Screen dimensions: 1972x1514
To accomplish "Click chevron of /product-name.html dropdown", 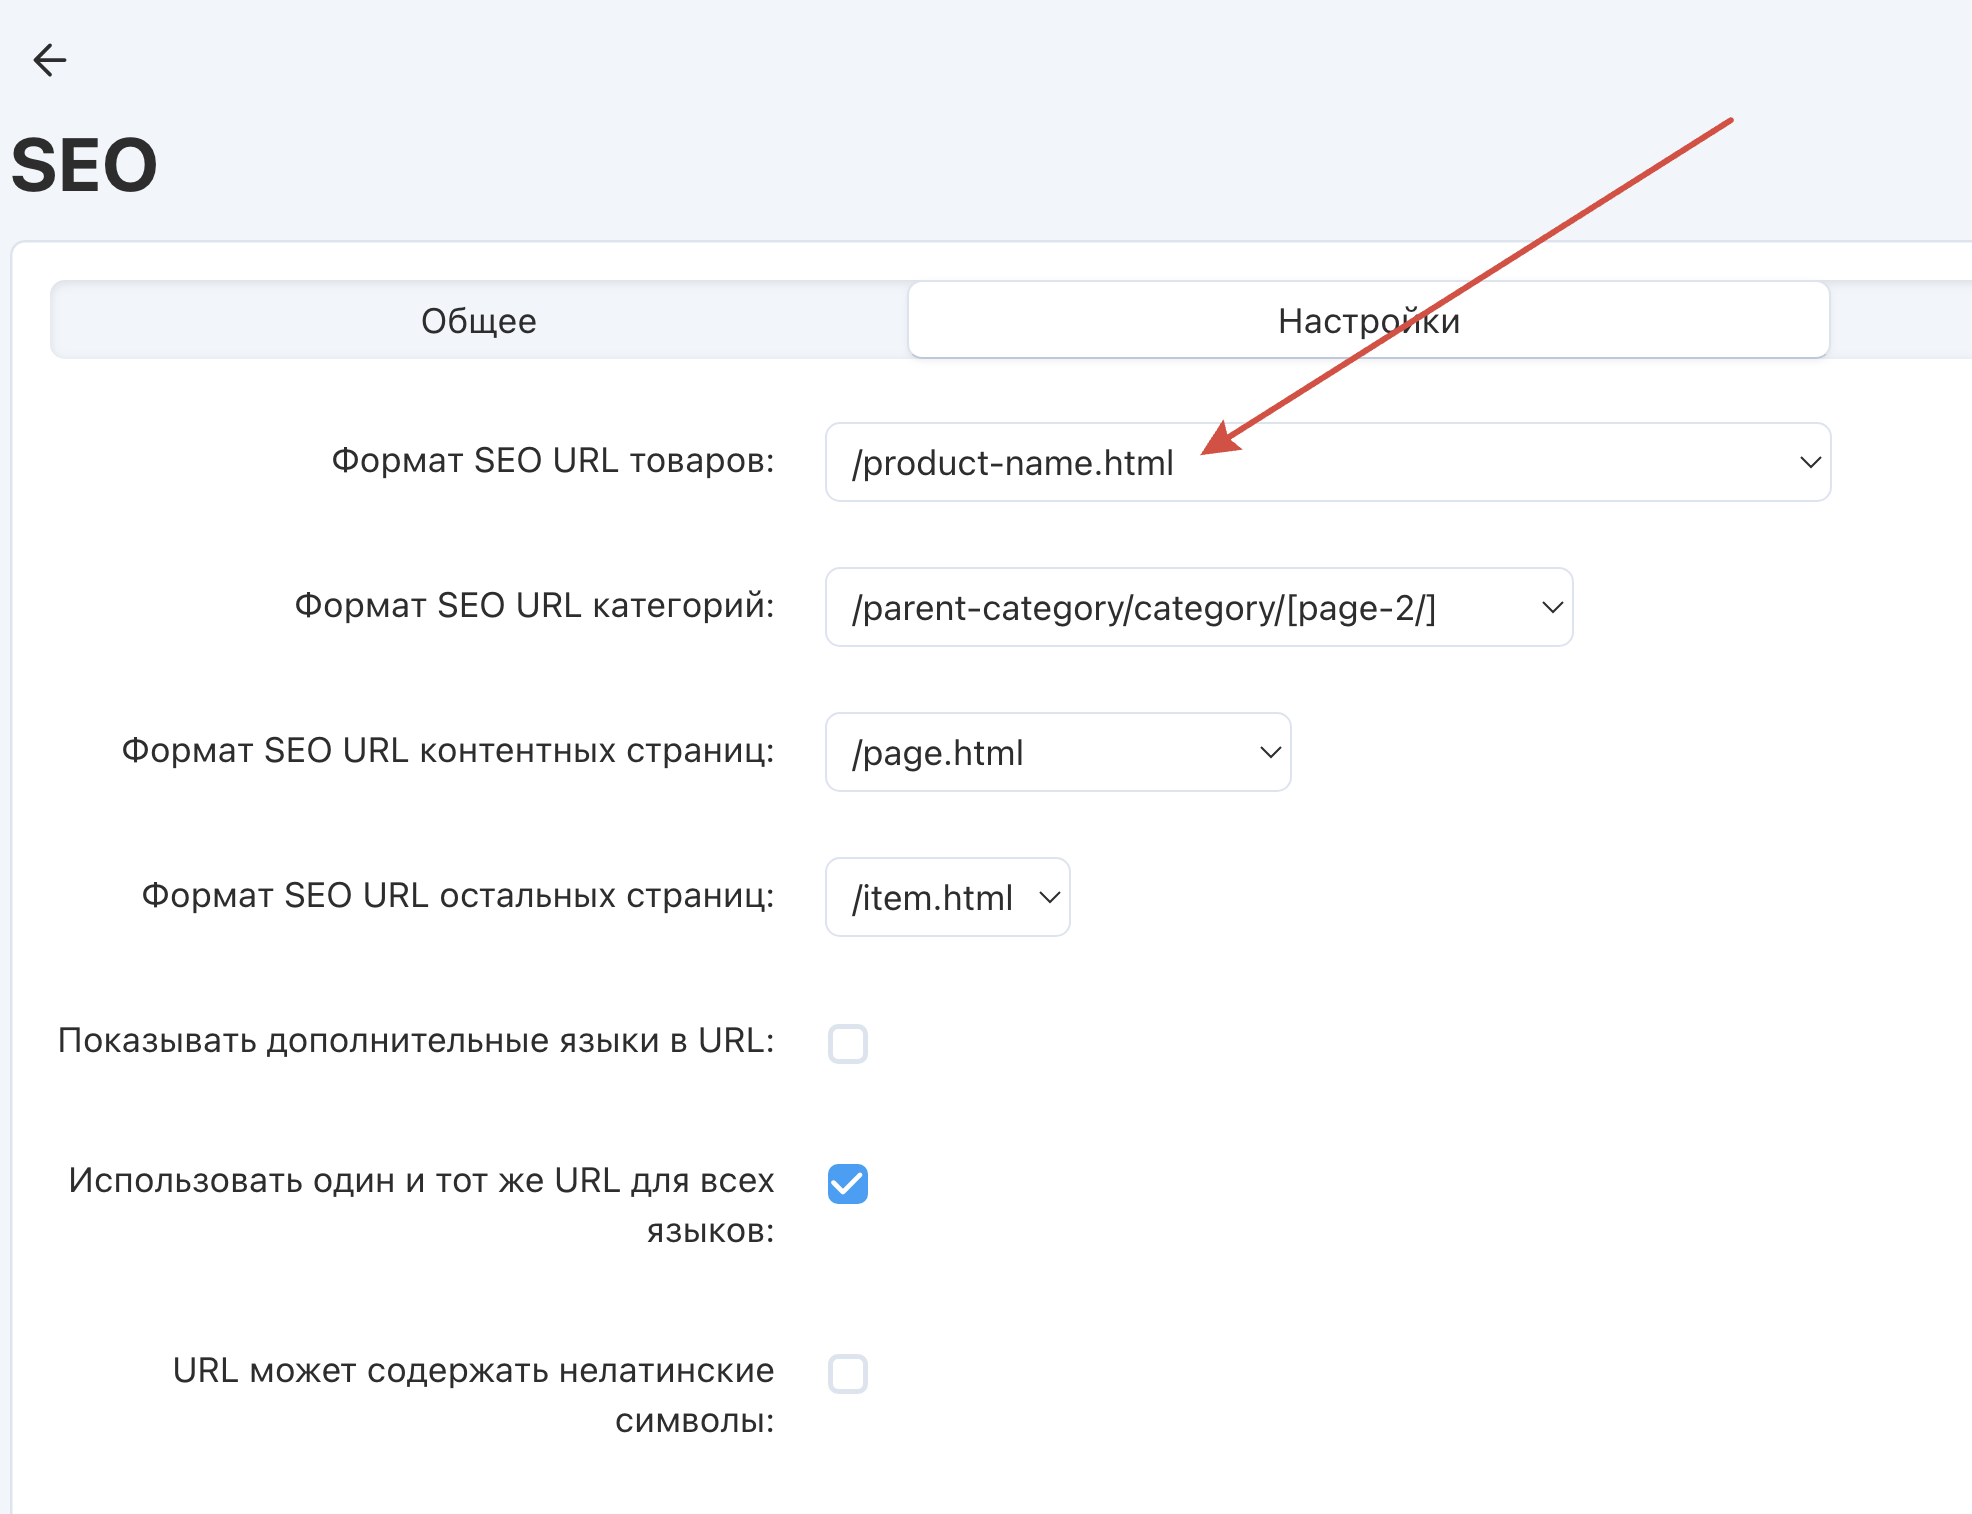I will coord(1809,462).
